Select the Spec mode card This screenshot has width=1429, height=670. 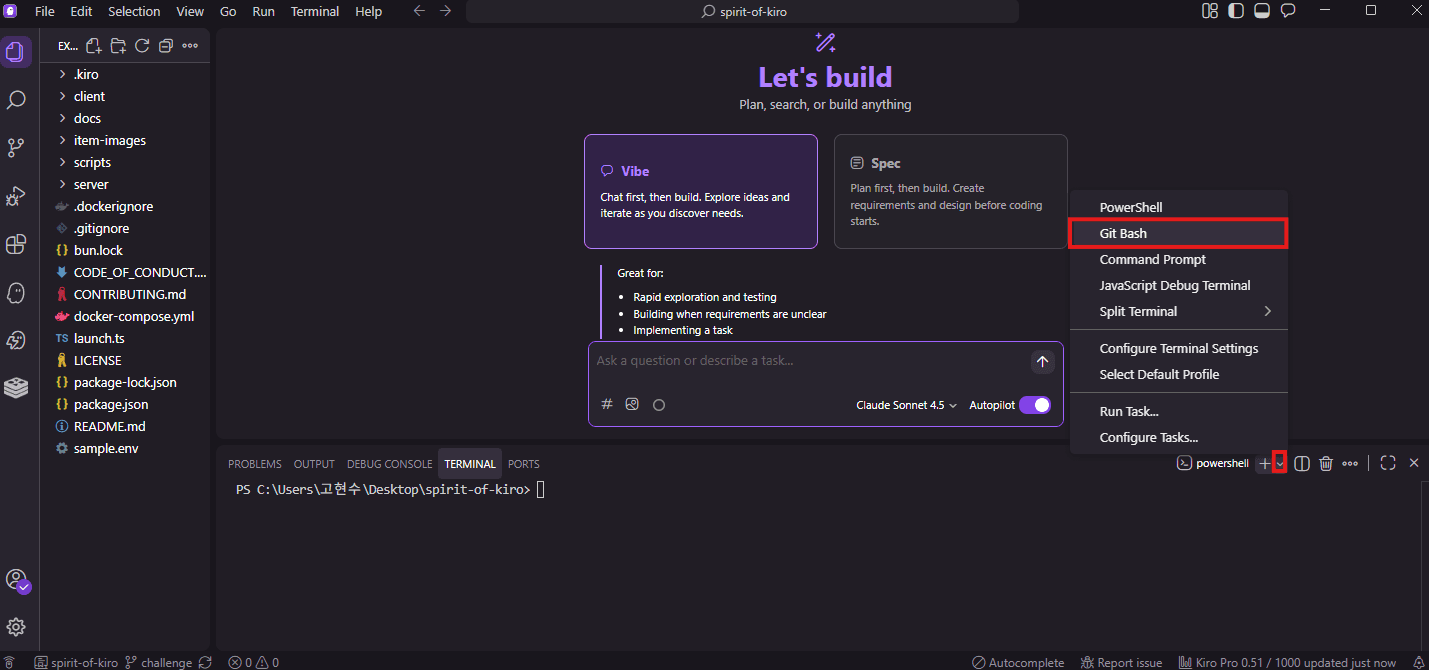click(950, 191)
